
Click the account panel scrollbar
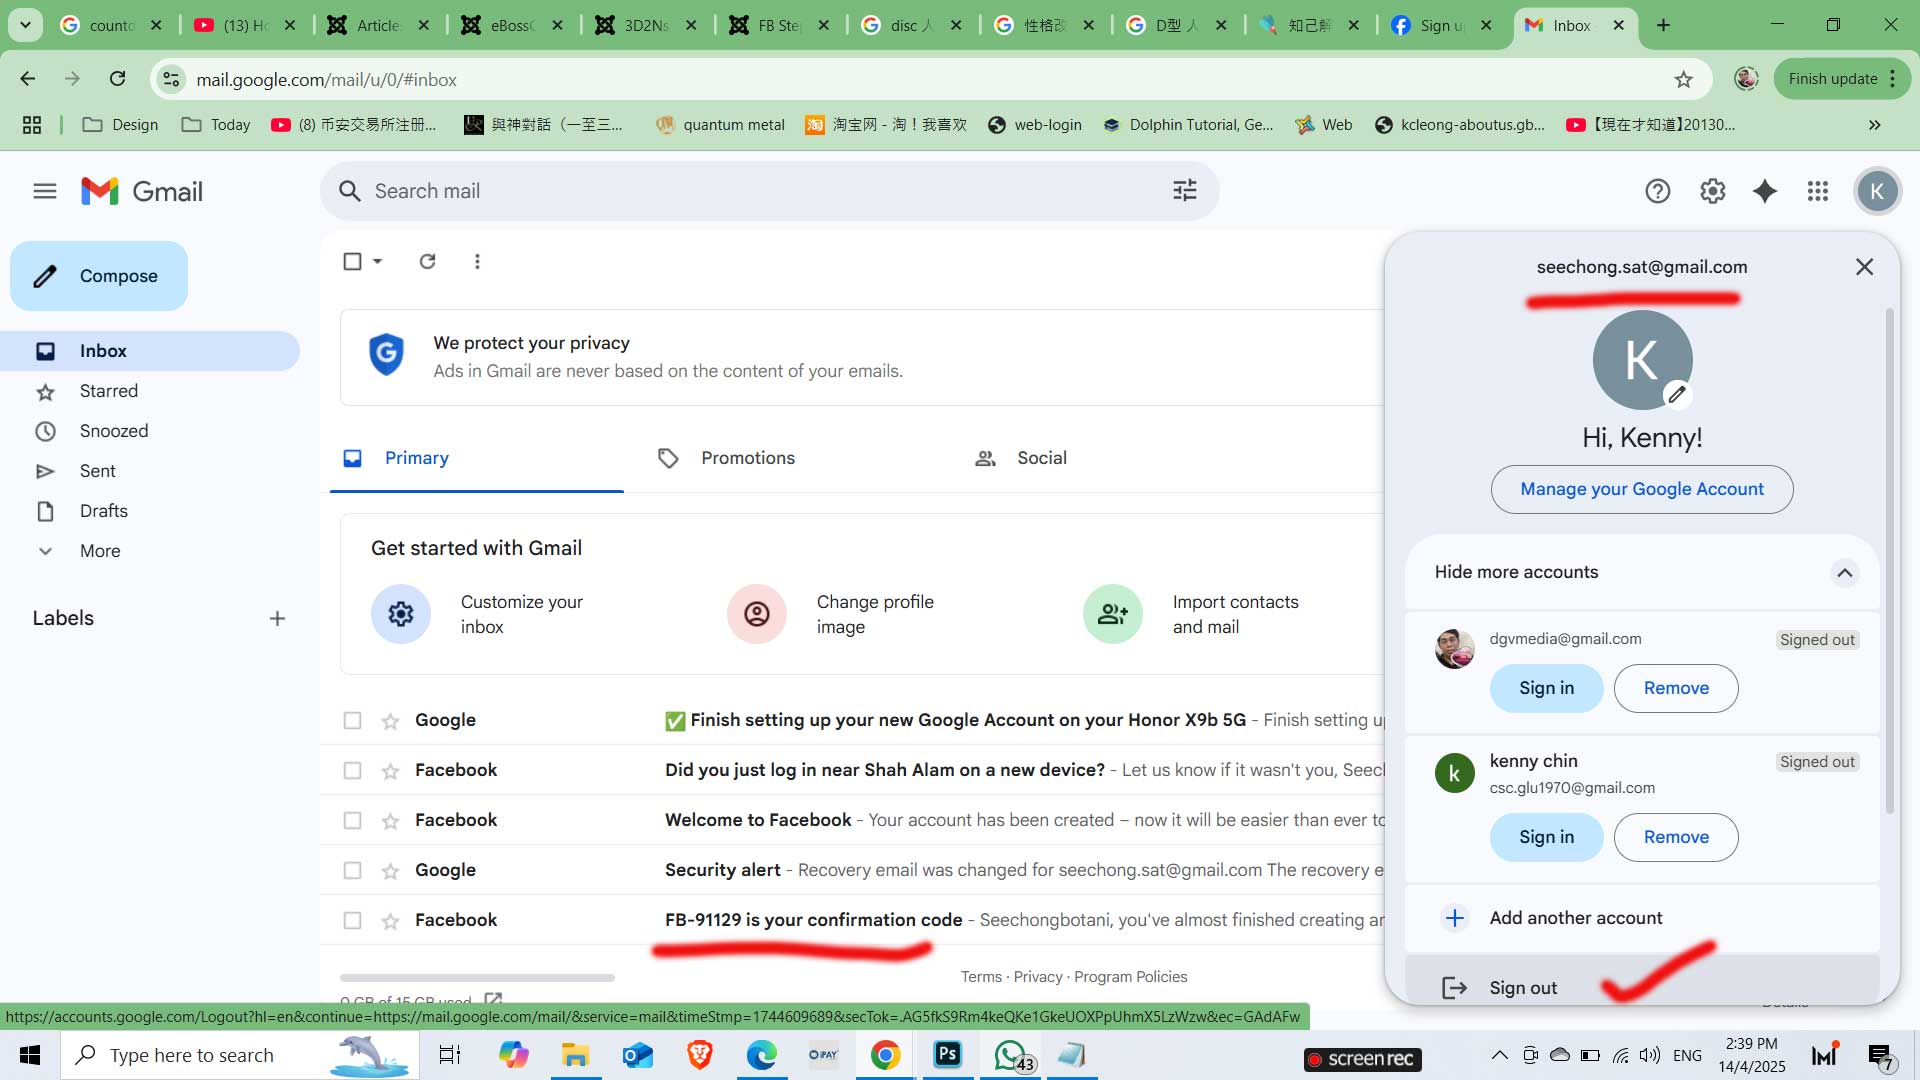click(1889, 560)
